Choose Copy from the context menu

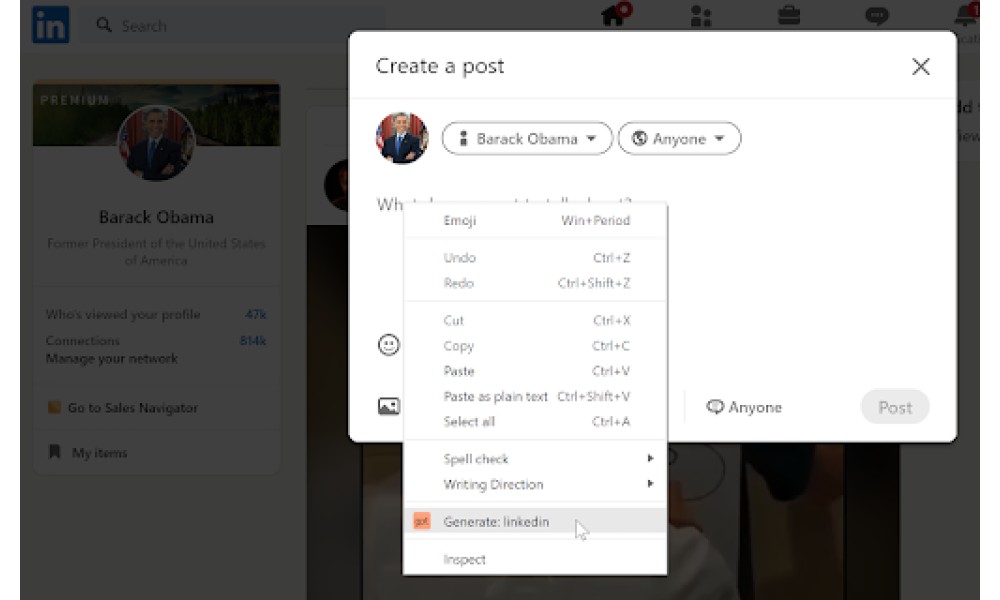[x=535, y=346]
